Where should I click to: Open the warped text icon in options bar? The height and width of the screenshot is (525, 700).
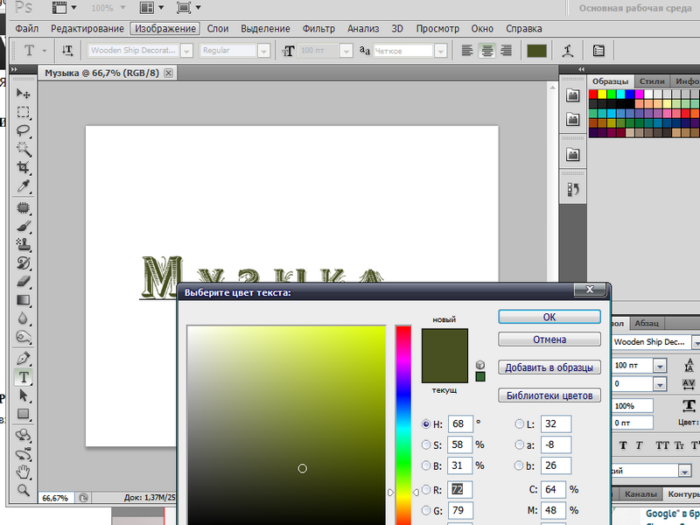pyautogui.click(x=568, y=50)
